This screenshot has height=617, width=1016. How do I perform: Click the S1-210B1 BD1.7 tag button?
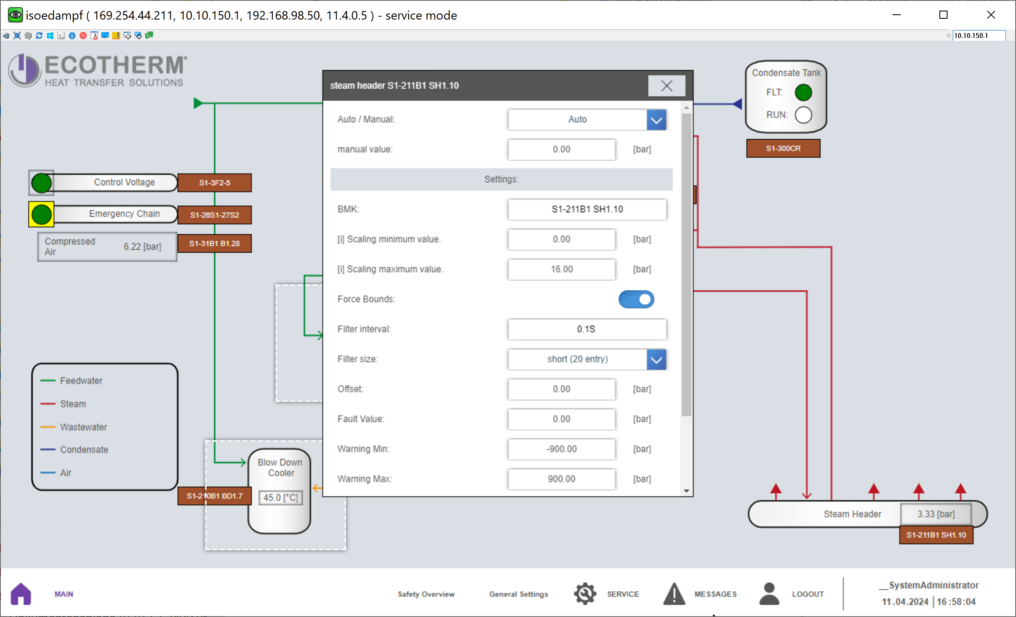(x=214, y=496)
